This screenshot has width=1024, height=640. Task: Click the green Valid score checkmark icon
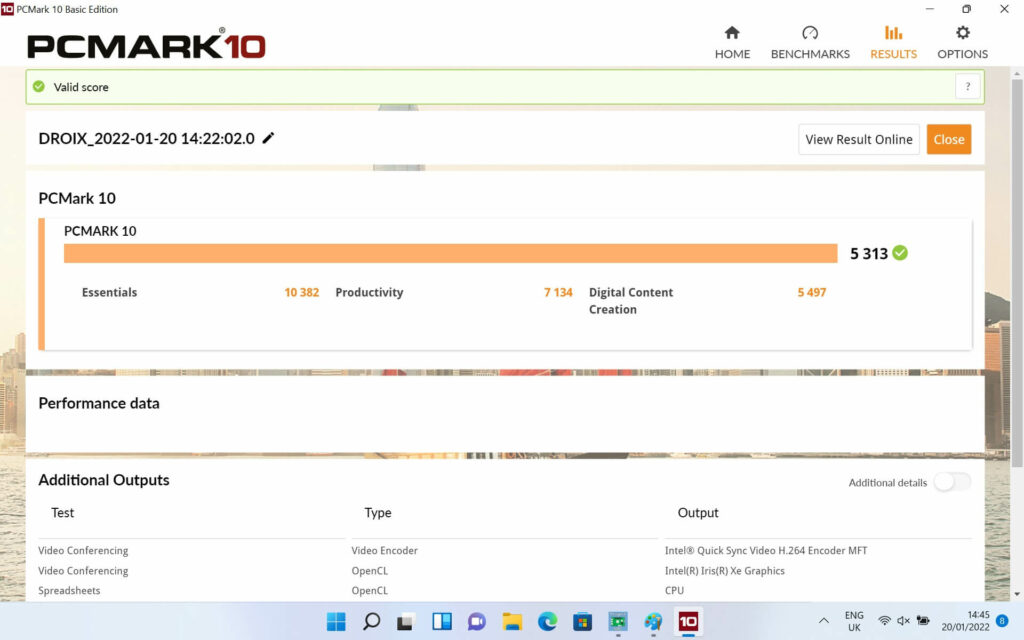[x=39, y=86]
